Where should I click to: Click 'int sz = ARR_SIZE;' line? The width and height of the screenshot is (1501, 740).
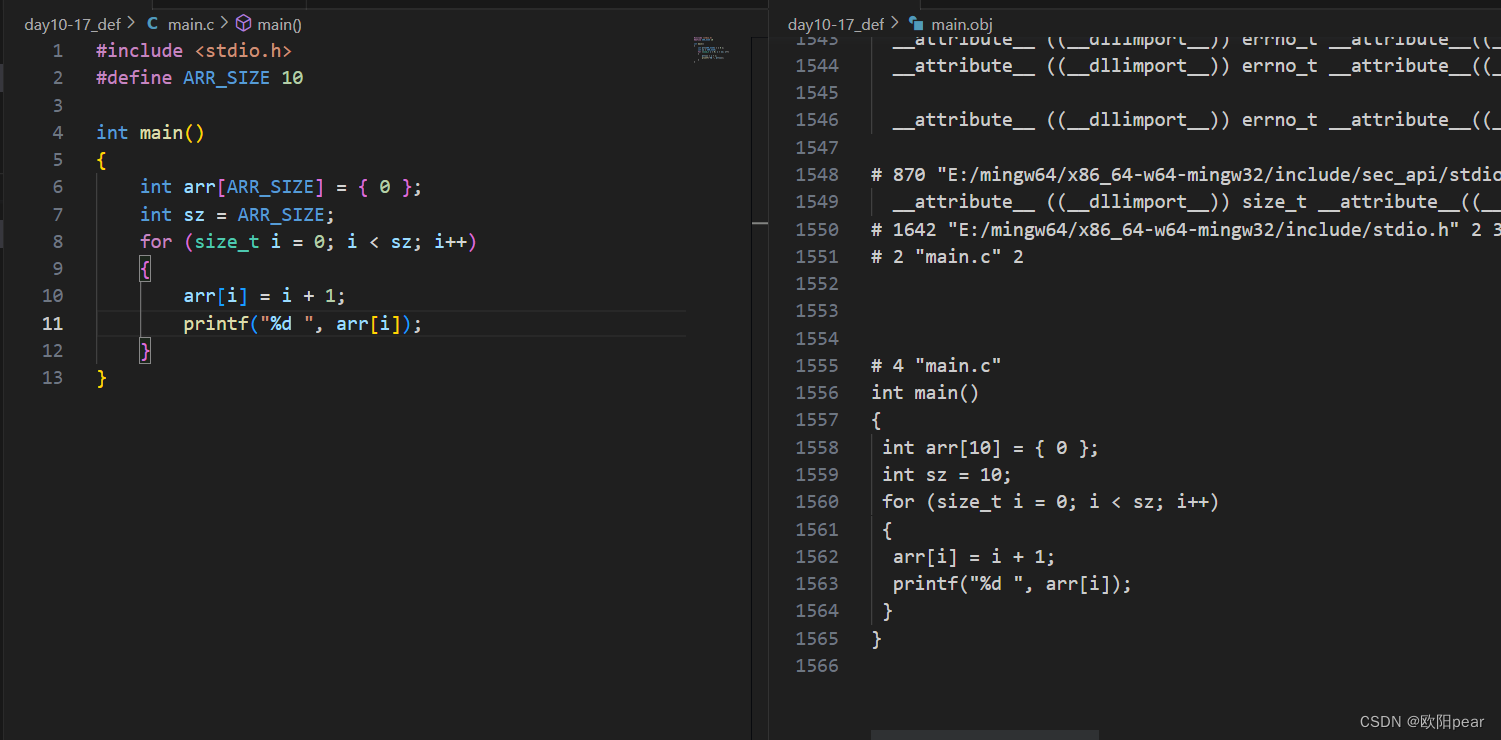(238, 214)
